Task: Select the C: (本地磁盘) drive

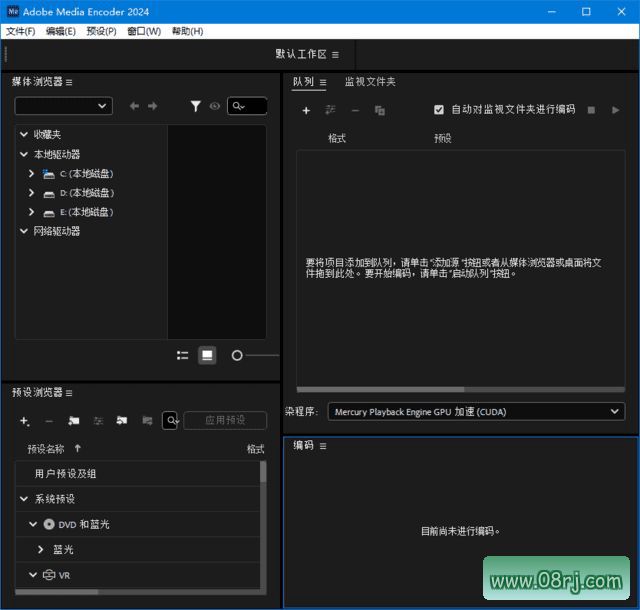Action: tap(87, 174)
